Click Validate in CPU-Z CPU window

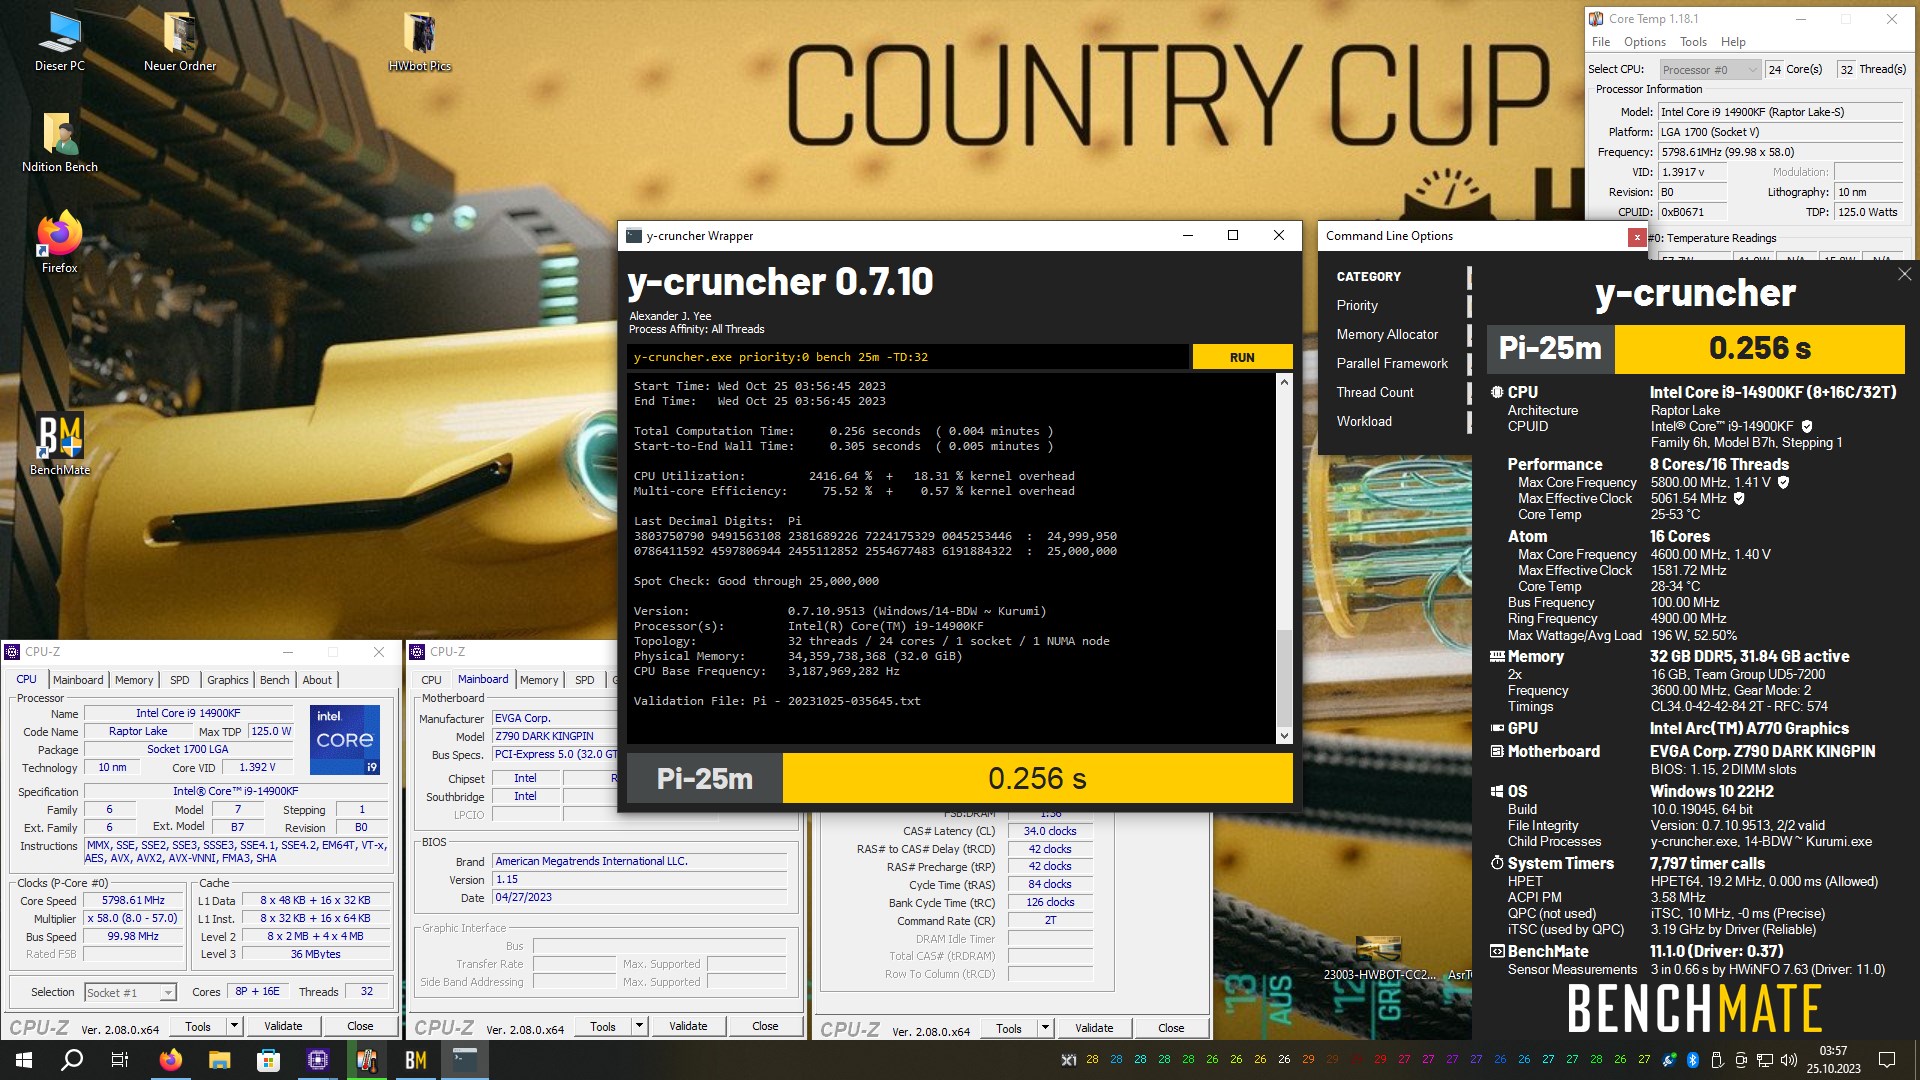coord(283,1026)
